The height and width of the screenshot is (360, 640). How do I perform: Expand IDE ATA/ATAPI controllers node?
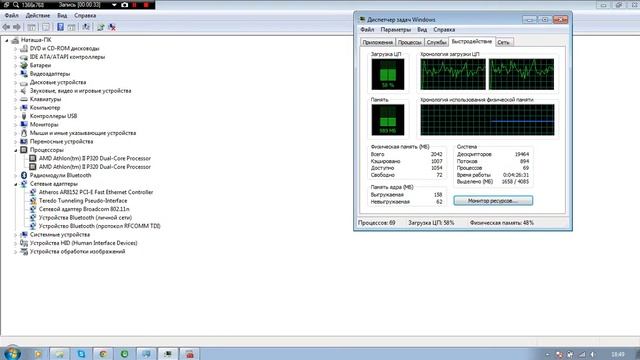point(16,57)
